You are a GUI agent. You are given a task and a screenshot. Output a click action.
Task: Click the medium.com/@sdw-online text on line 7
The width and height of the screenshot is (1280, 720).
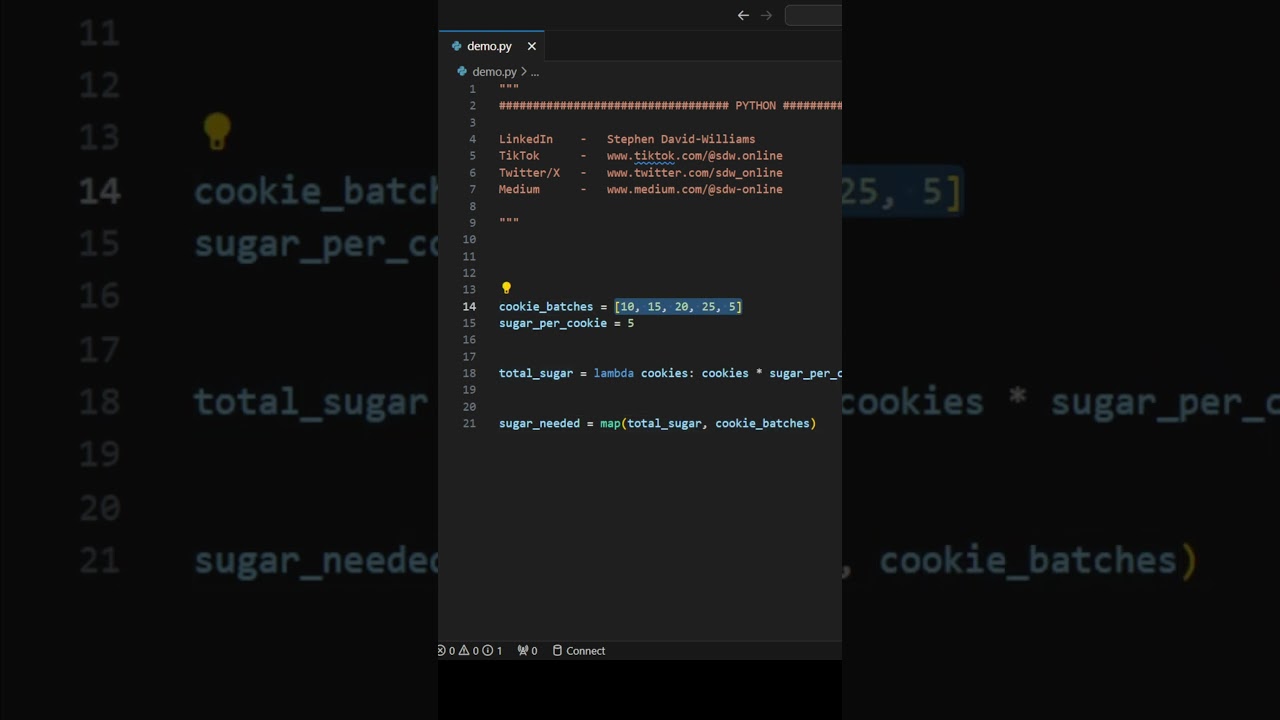(x=694, y=190)
